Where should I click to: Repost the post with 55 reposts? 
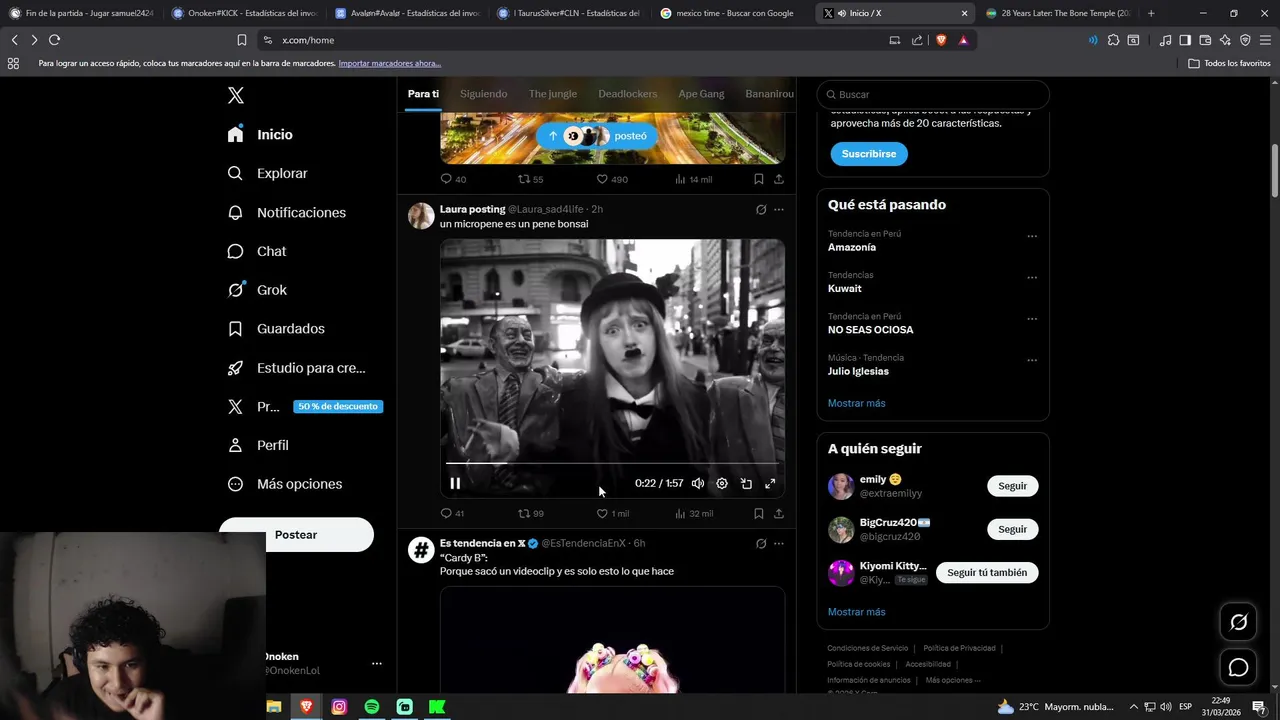(530, 179)
